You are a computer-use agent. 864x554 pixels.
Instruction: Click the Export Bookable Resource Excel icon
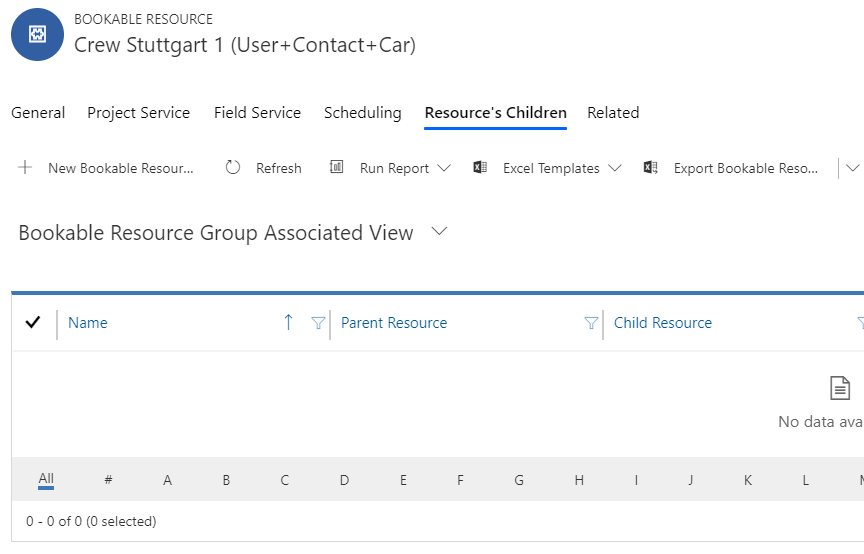(x=651, y=167)
